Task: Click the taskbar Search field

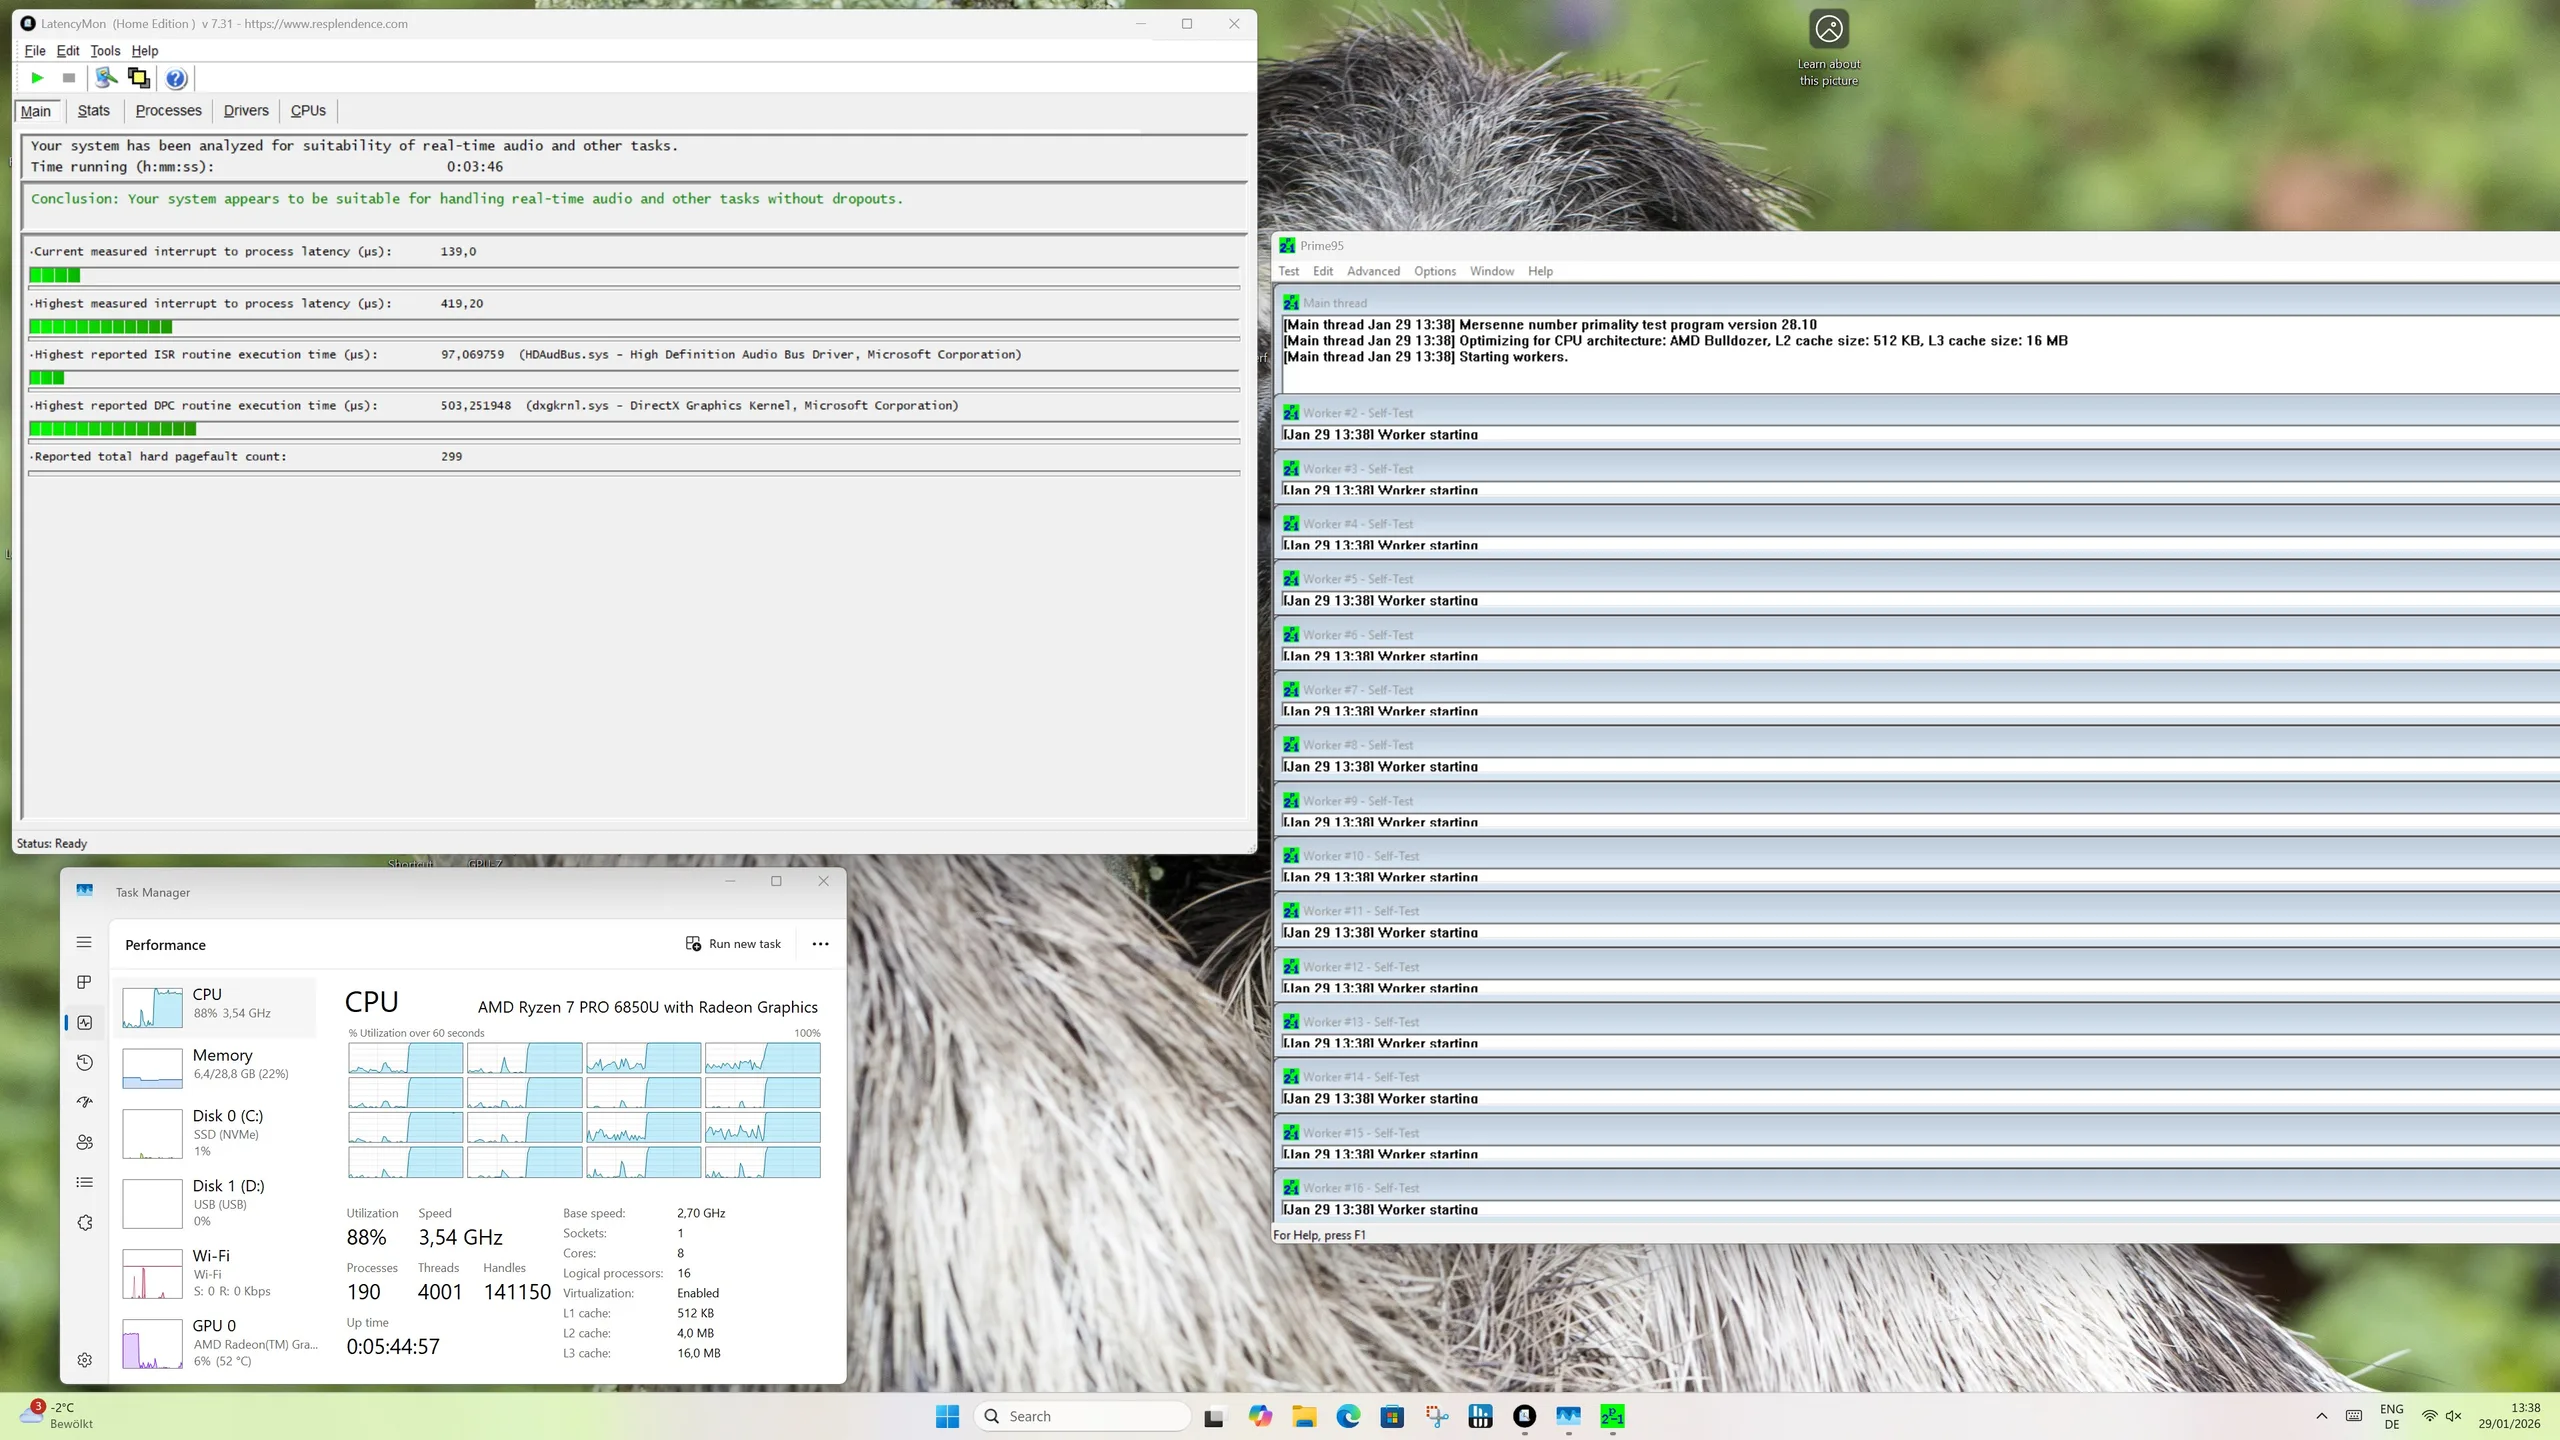Action: pos(1082,1416)
